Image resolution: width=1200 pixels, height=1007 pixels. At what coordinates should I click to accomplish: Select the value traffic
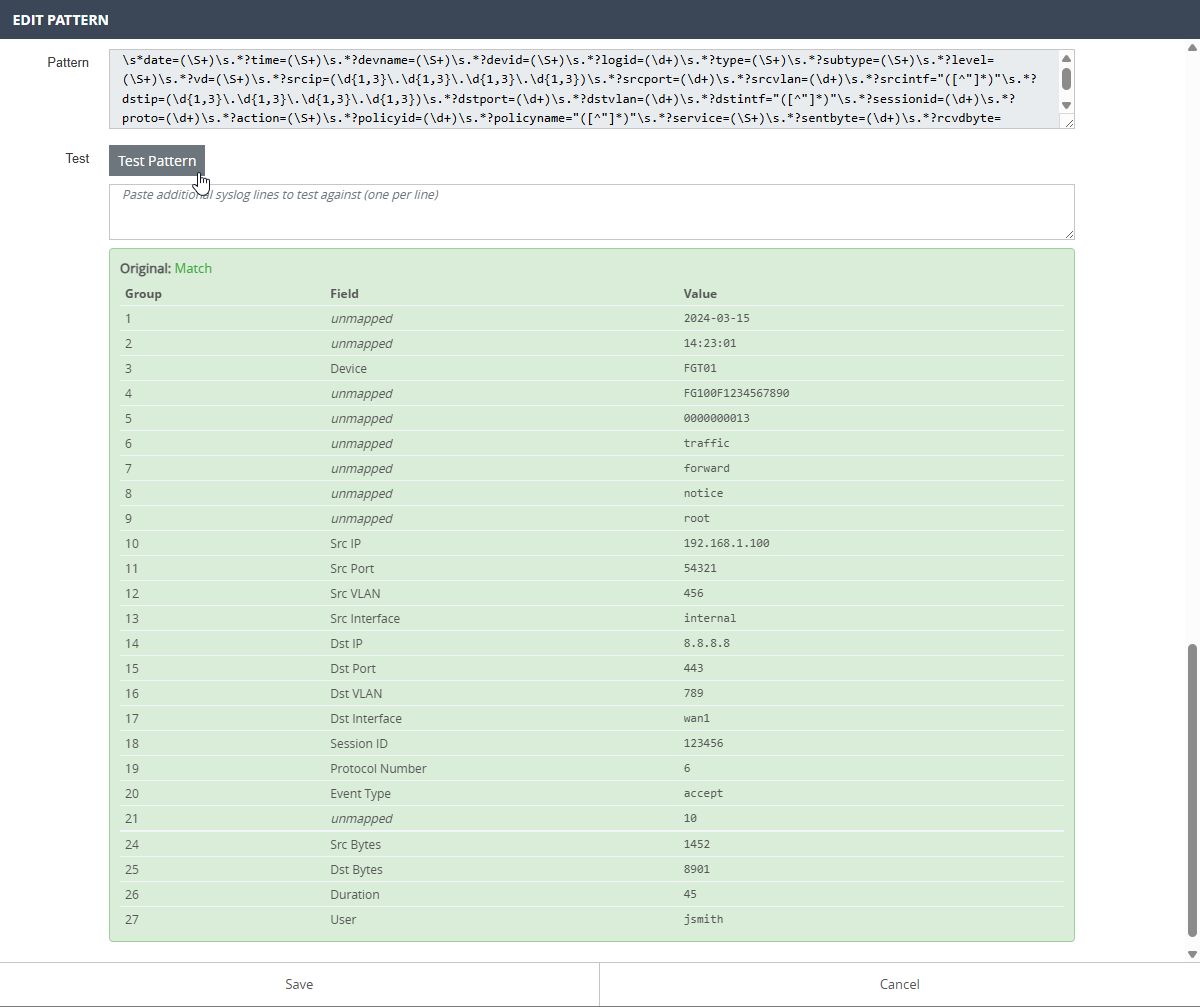[x=706, y=443]
